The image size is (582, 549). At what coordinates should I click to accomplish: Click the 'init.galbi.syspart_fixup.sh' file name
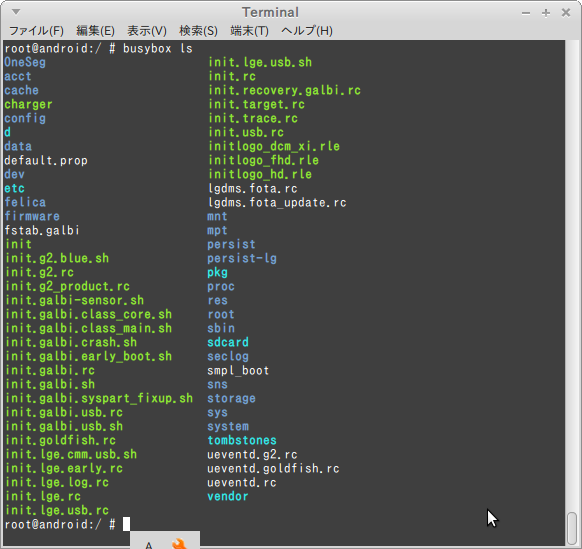coord(99,398)
